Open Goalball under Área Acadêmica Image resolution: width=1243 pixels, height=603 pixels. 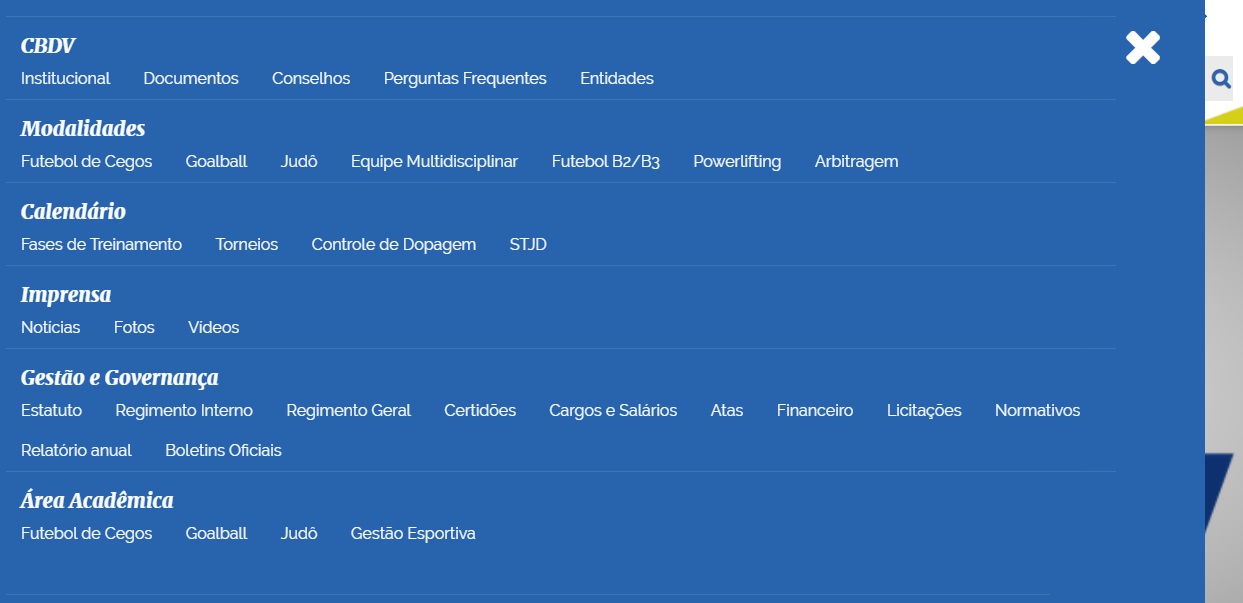[x=216, y=533]
